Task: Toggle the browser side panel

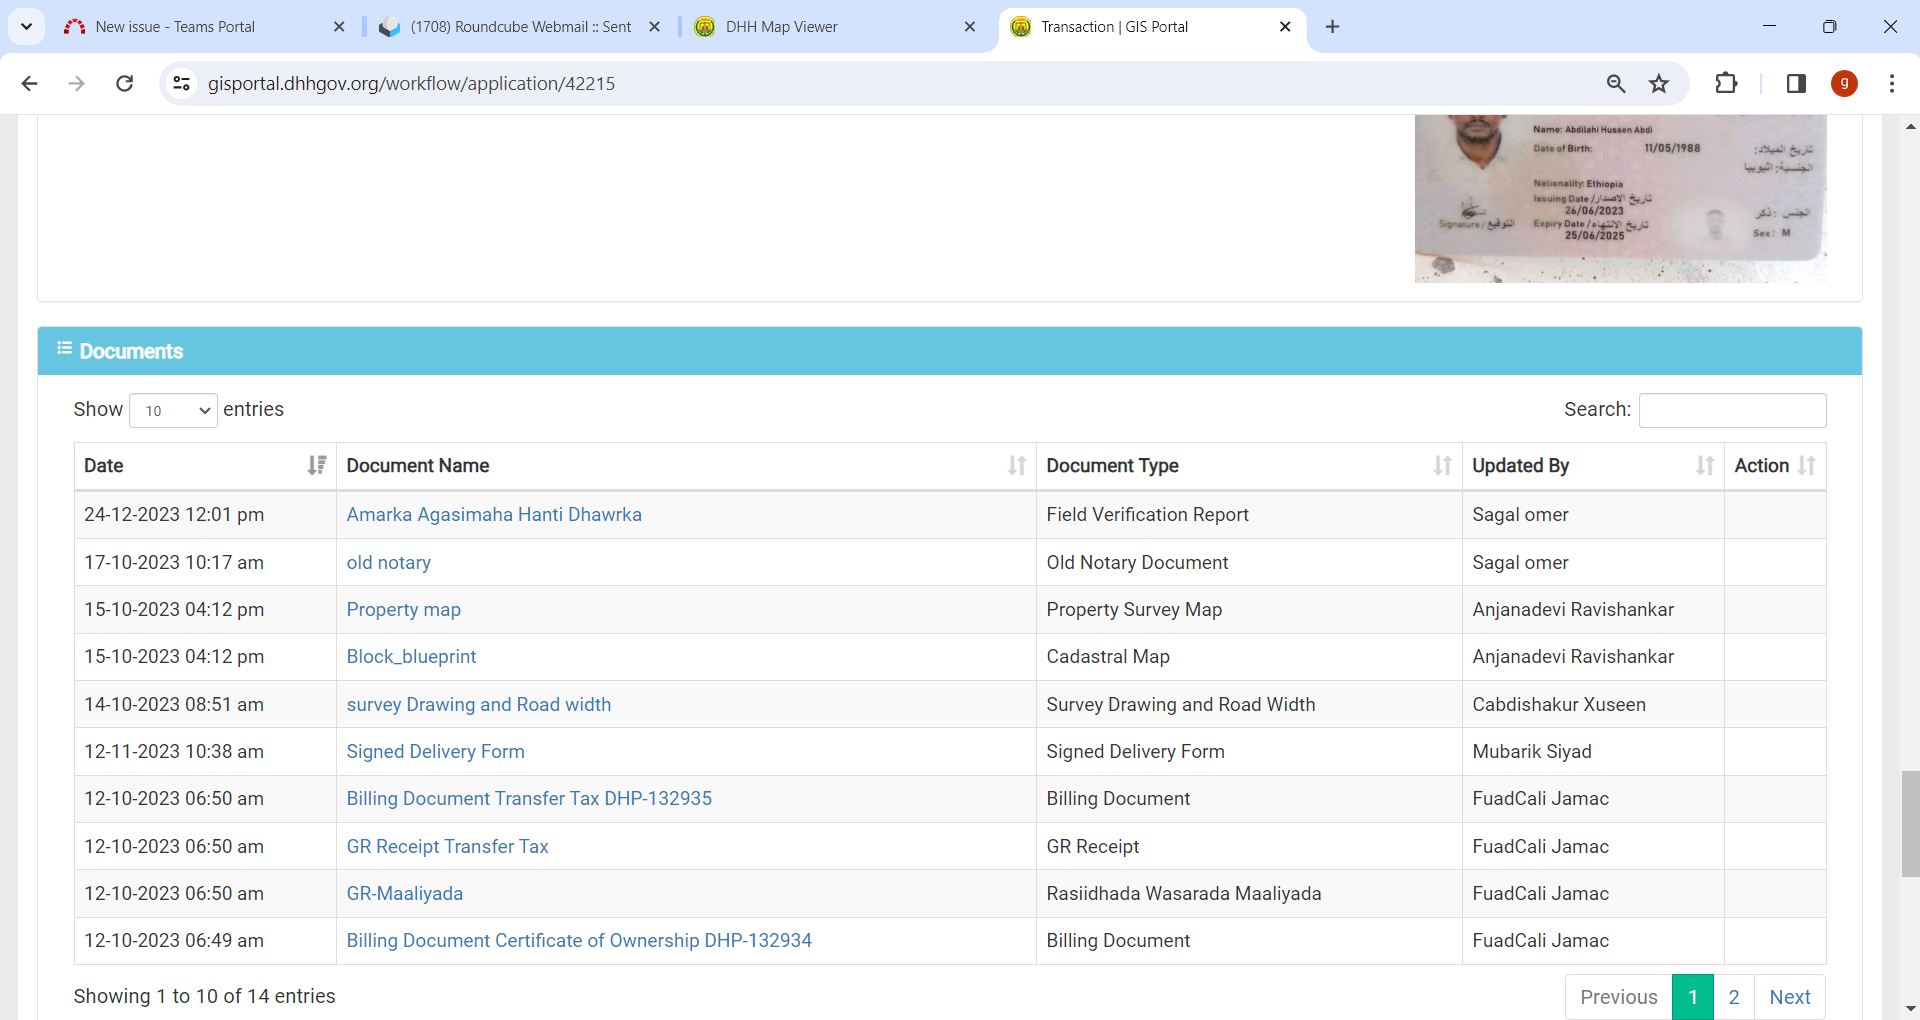Action: 1796,83
